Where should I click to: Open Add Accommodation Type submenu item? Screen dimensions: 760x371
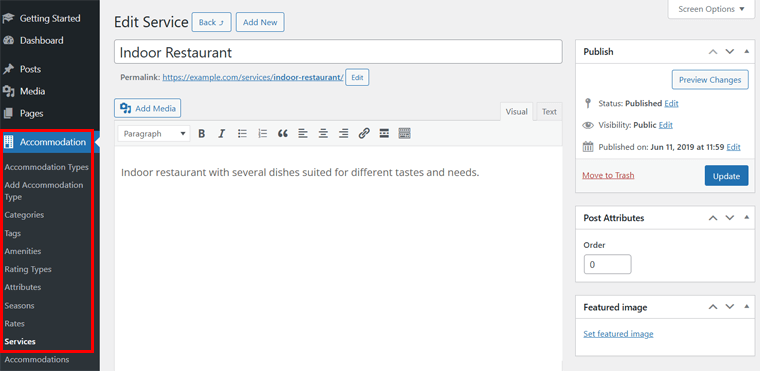[44, 191]
